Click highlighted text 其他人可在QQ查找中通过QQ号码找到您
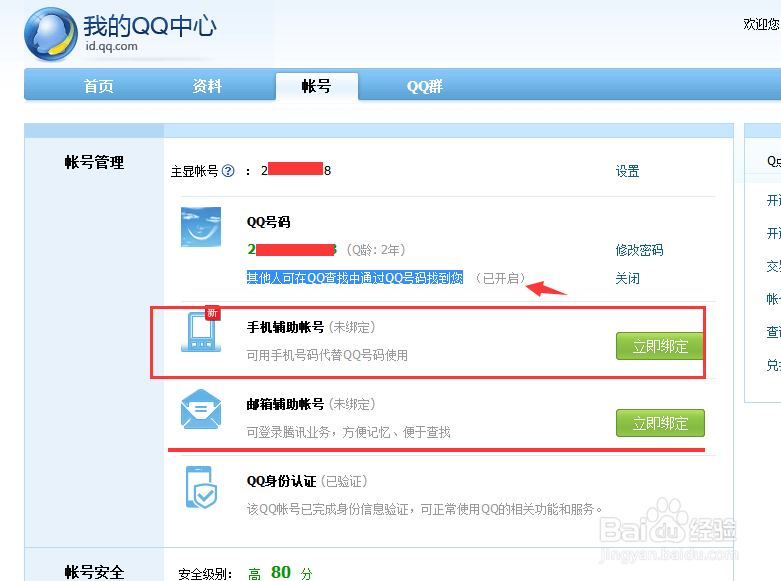Screen dimensions: 781x581 point(355,278)
